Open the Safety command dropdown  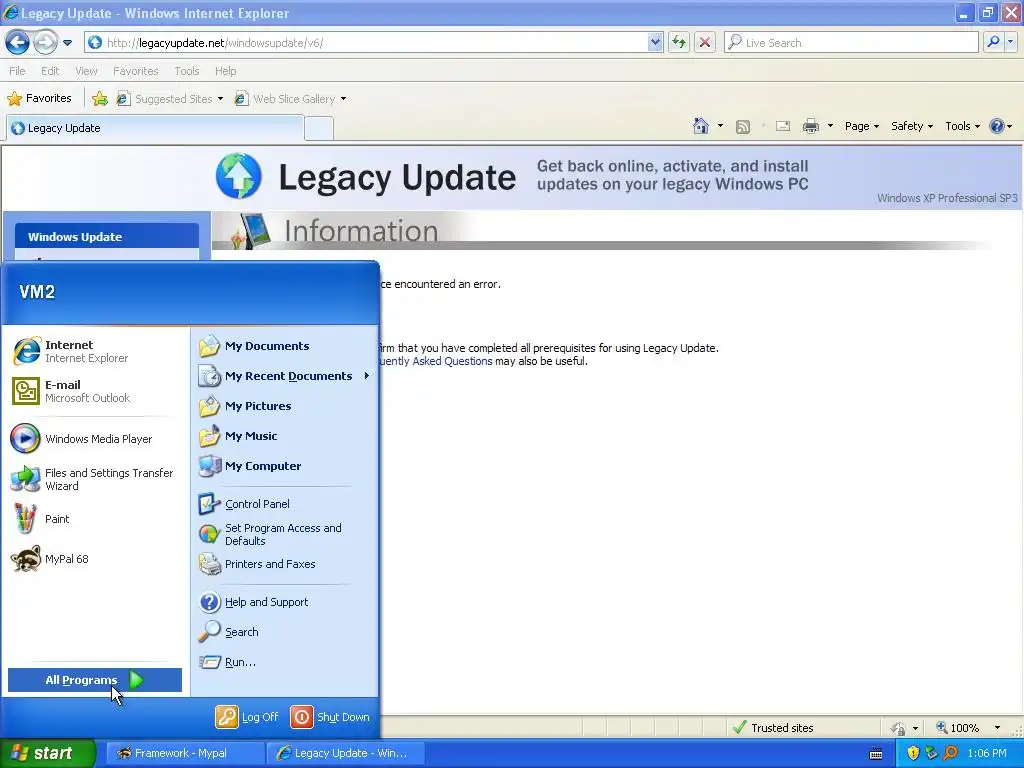pos(912,126)
